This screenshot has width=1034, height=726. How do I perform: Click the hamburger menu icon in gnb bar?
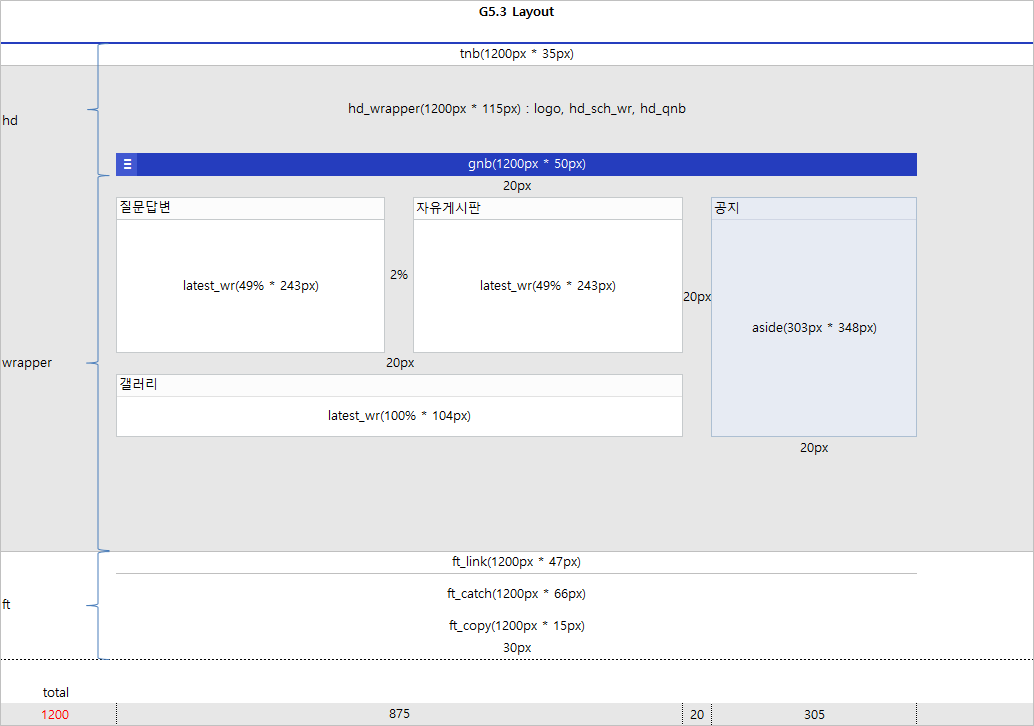pos(127,165)
